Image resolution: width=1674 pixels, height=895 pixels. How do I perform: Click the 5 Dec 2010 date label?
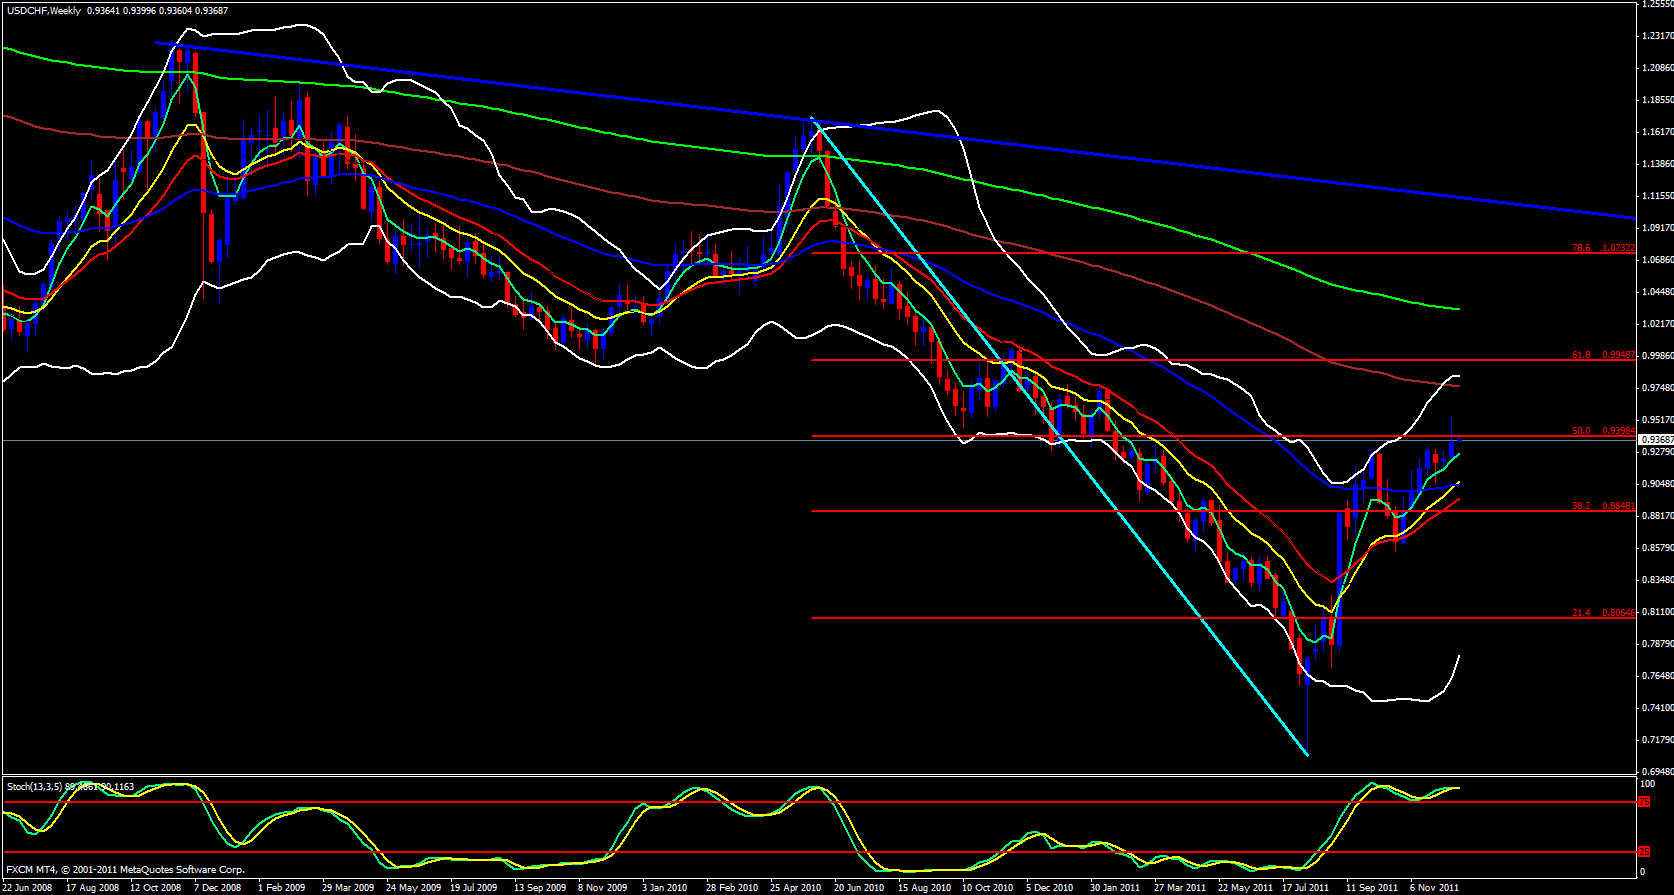1049,887
